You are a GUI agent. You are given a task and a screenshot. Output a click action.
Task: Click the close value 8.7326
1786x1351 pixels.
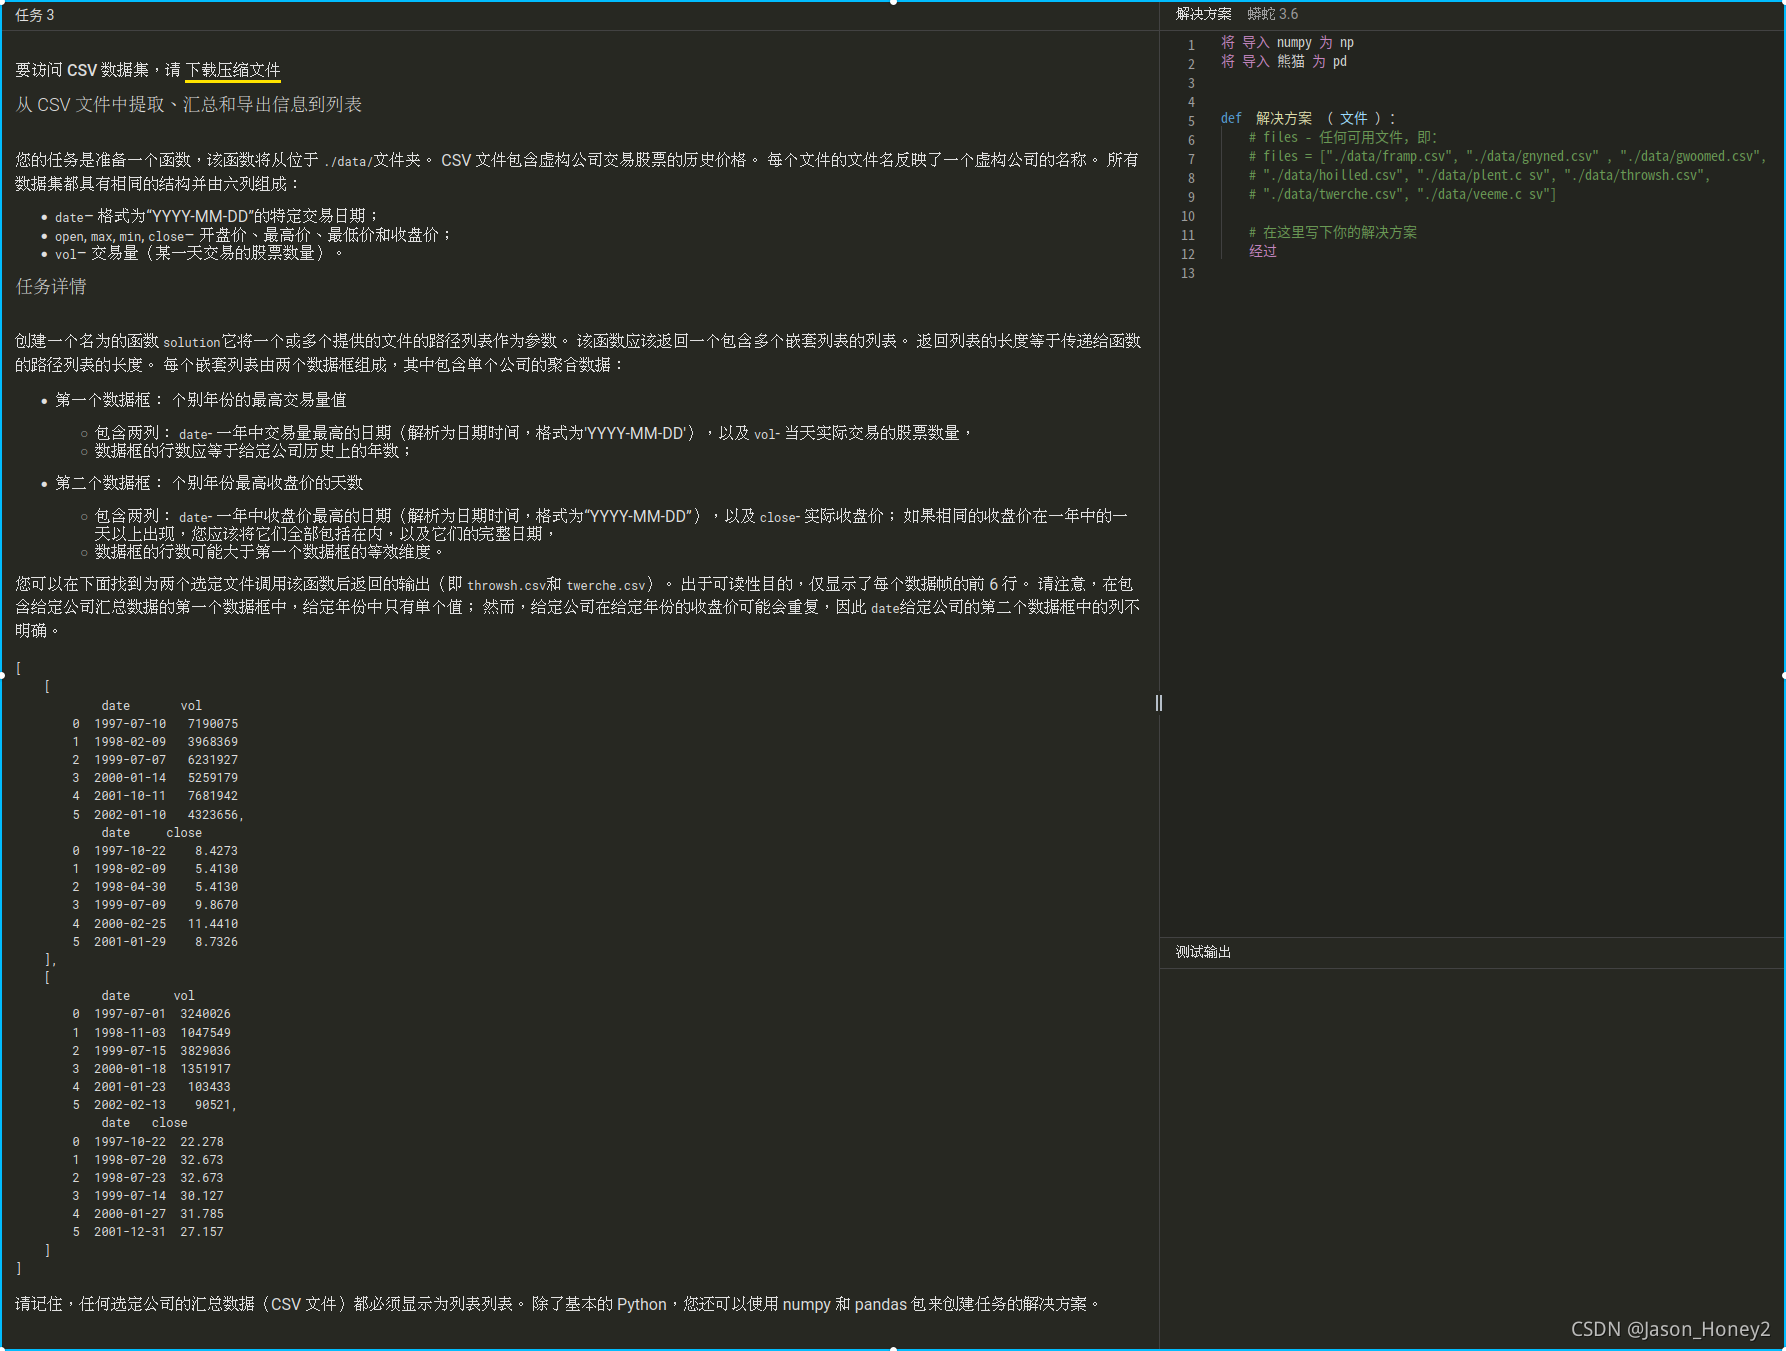217,942
